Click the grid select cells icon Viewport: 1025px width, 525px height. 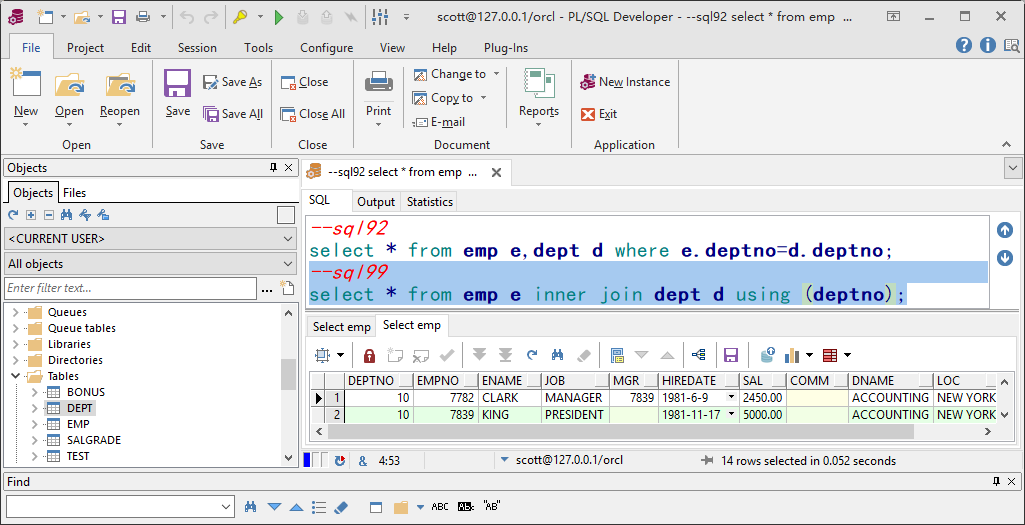(x=322, y=355)
